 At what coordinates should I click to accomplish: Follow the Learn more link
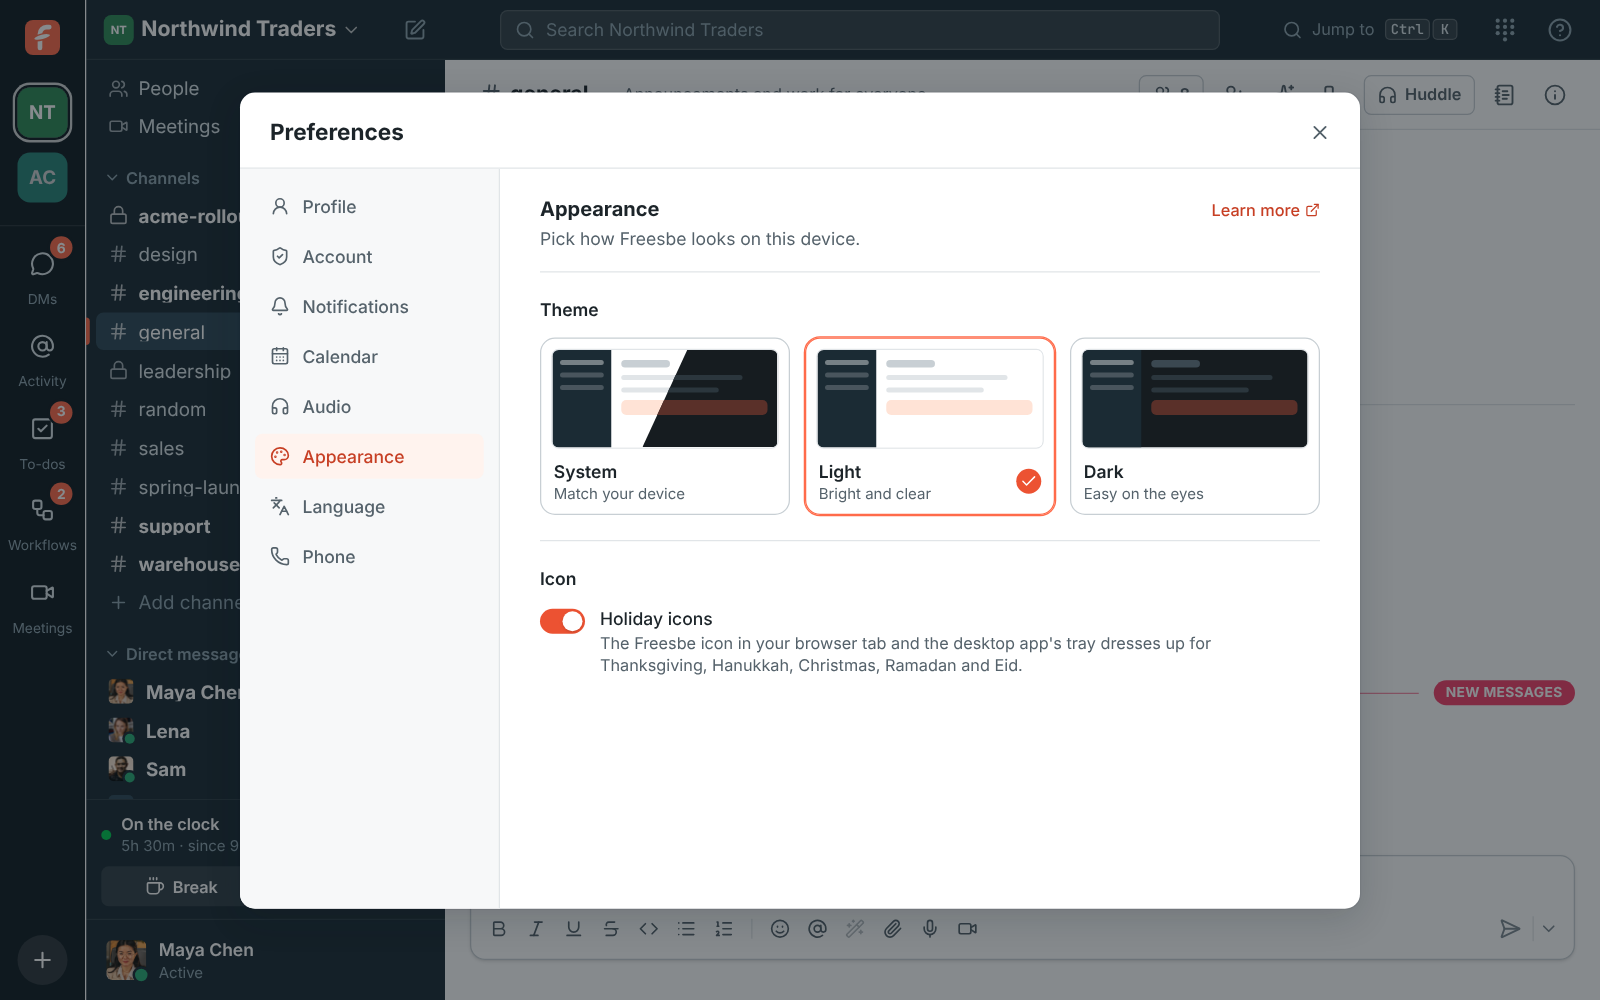pyautogui.click(x=1265, y=210)
